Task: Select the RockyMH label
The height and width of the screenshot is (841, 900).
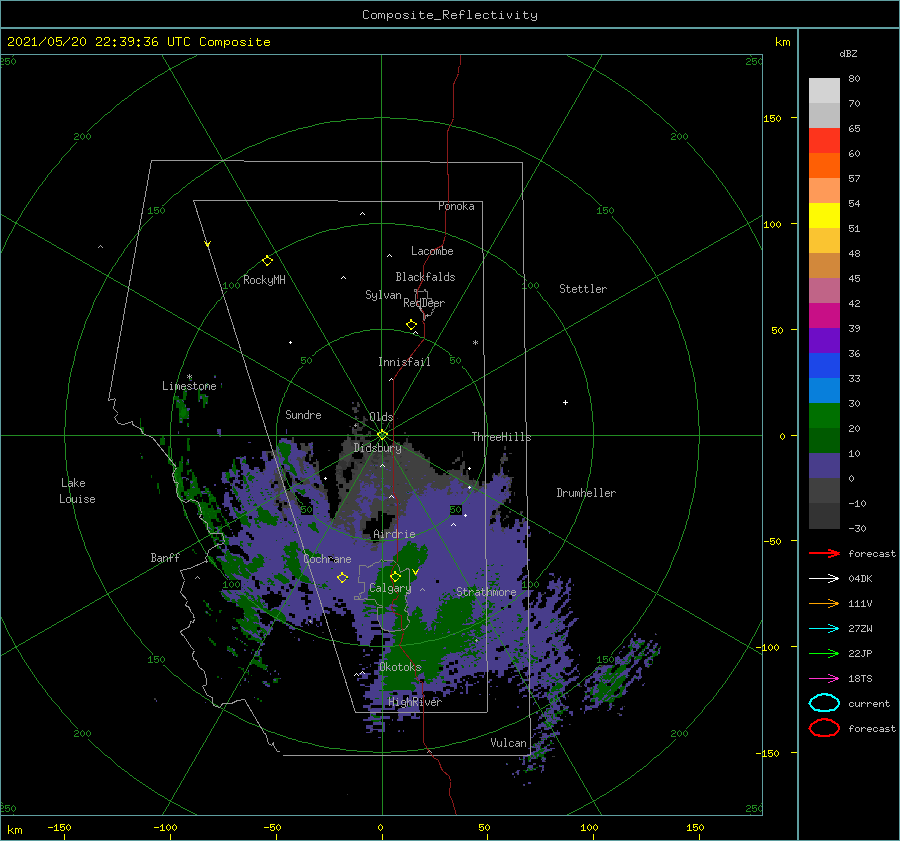Action: pos(264,280)
